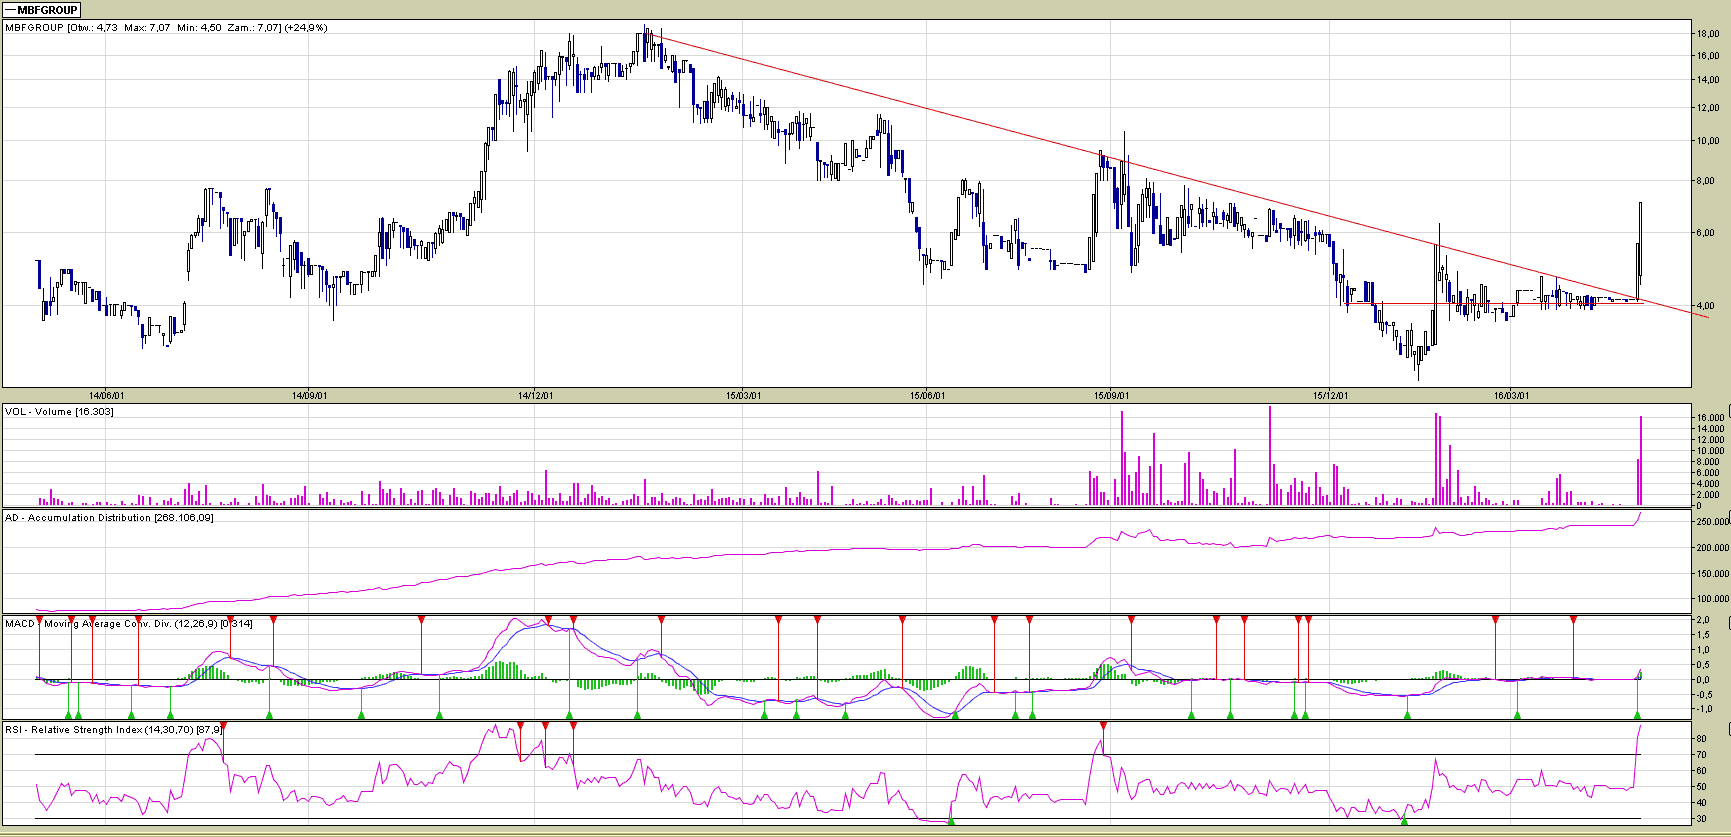Select the AD - Accumulation Distribution label
The width and height of the screenshot is (1731, 837).
[x=109, y=518]
